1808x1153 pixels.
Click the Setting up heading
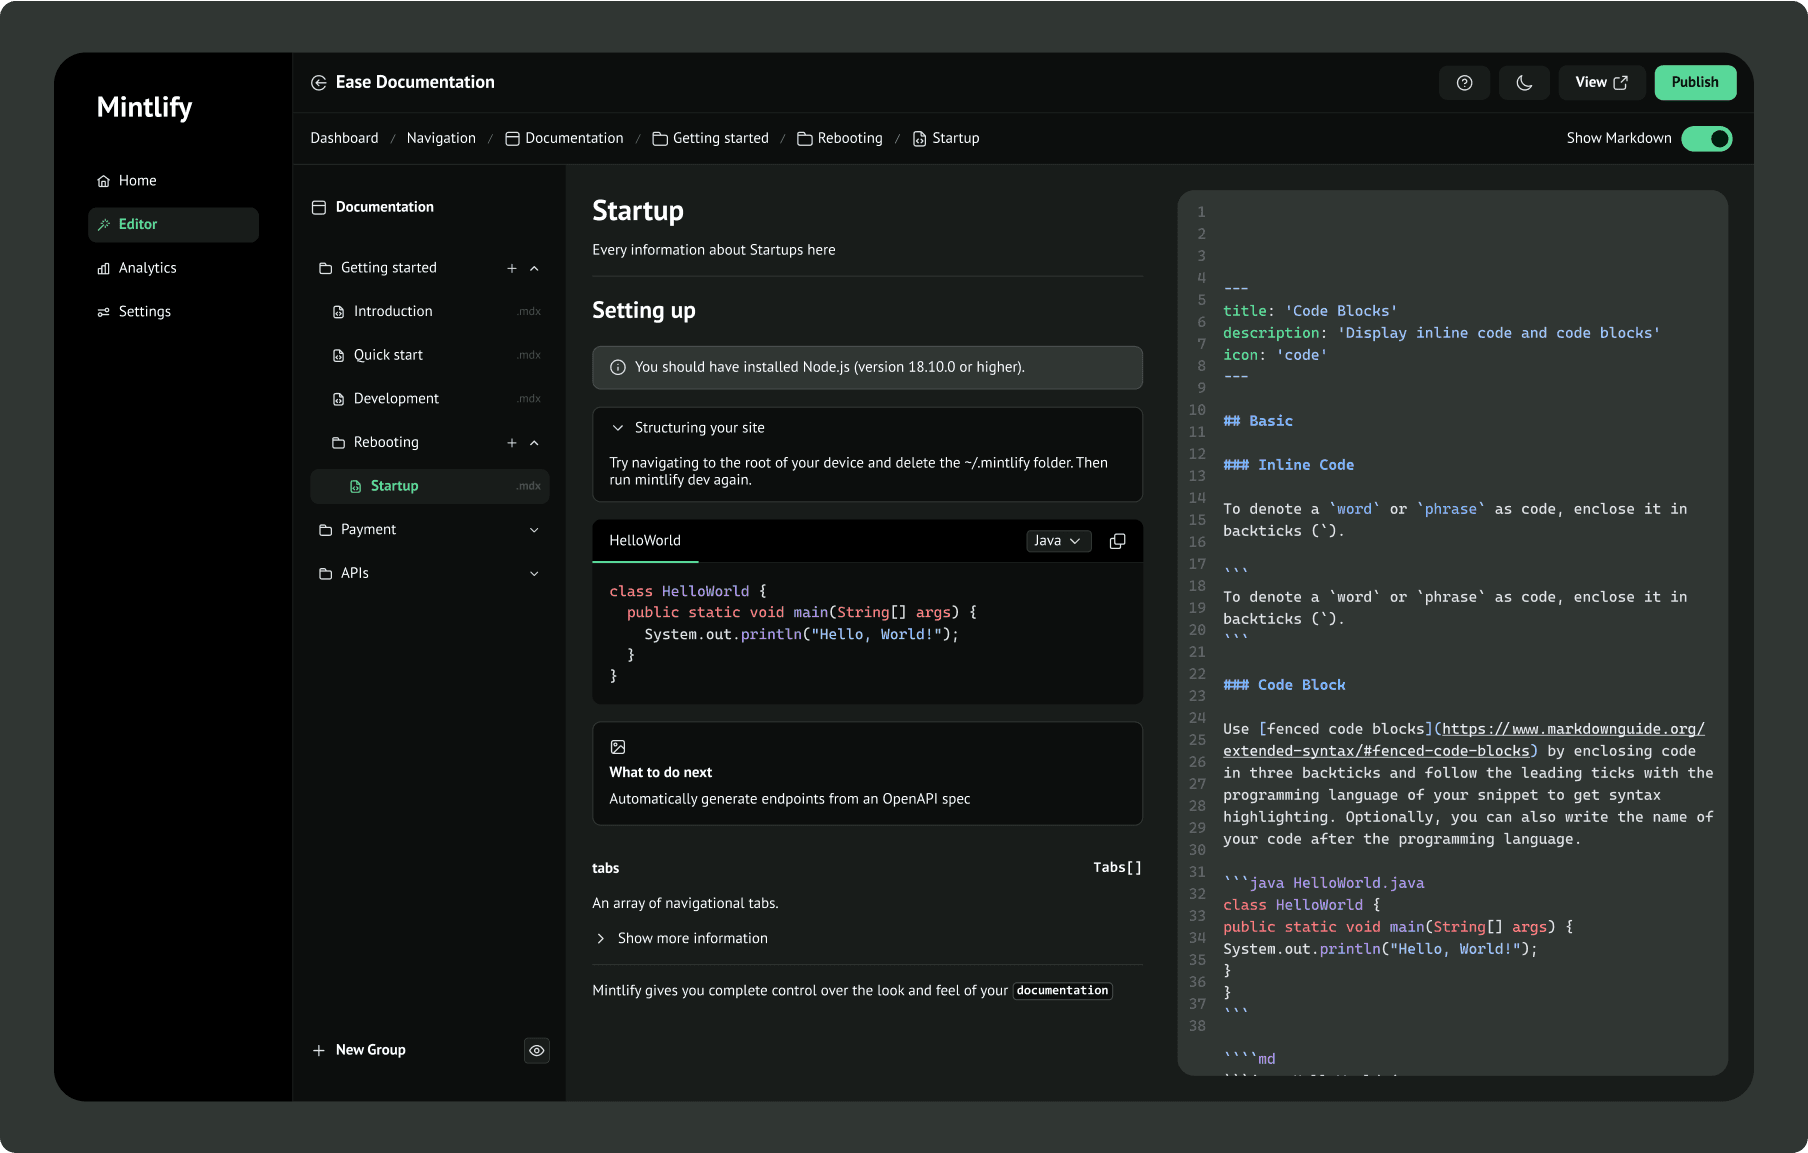644,310
